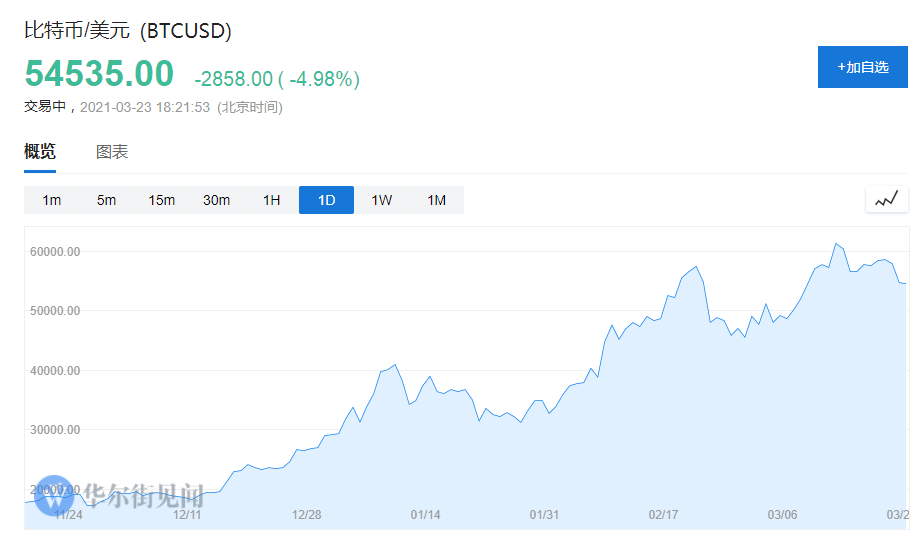Set chart interval to 15m
The width and height of the screenshot is (912, 537).
pos(162,200)
